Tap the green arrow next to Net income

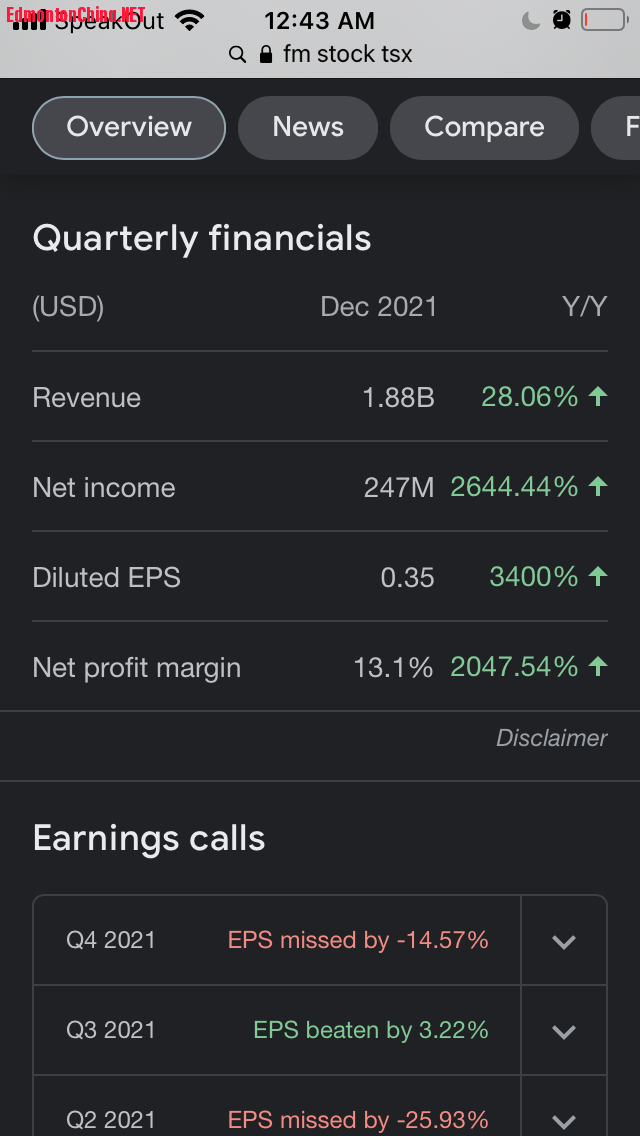tap(598, 487)
